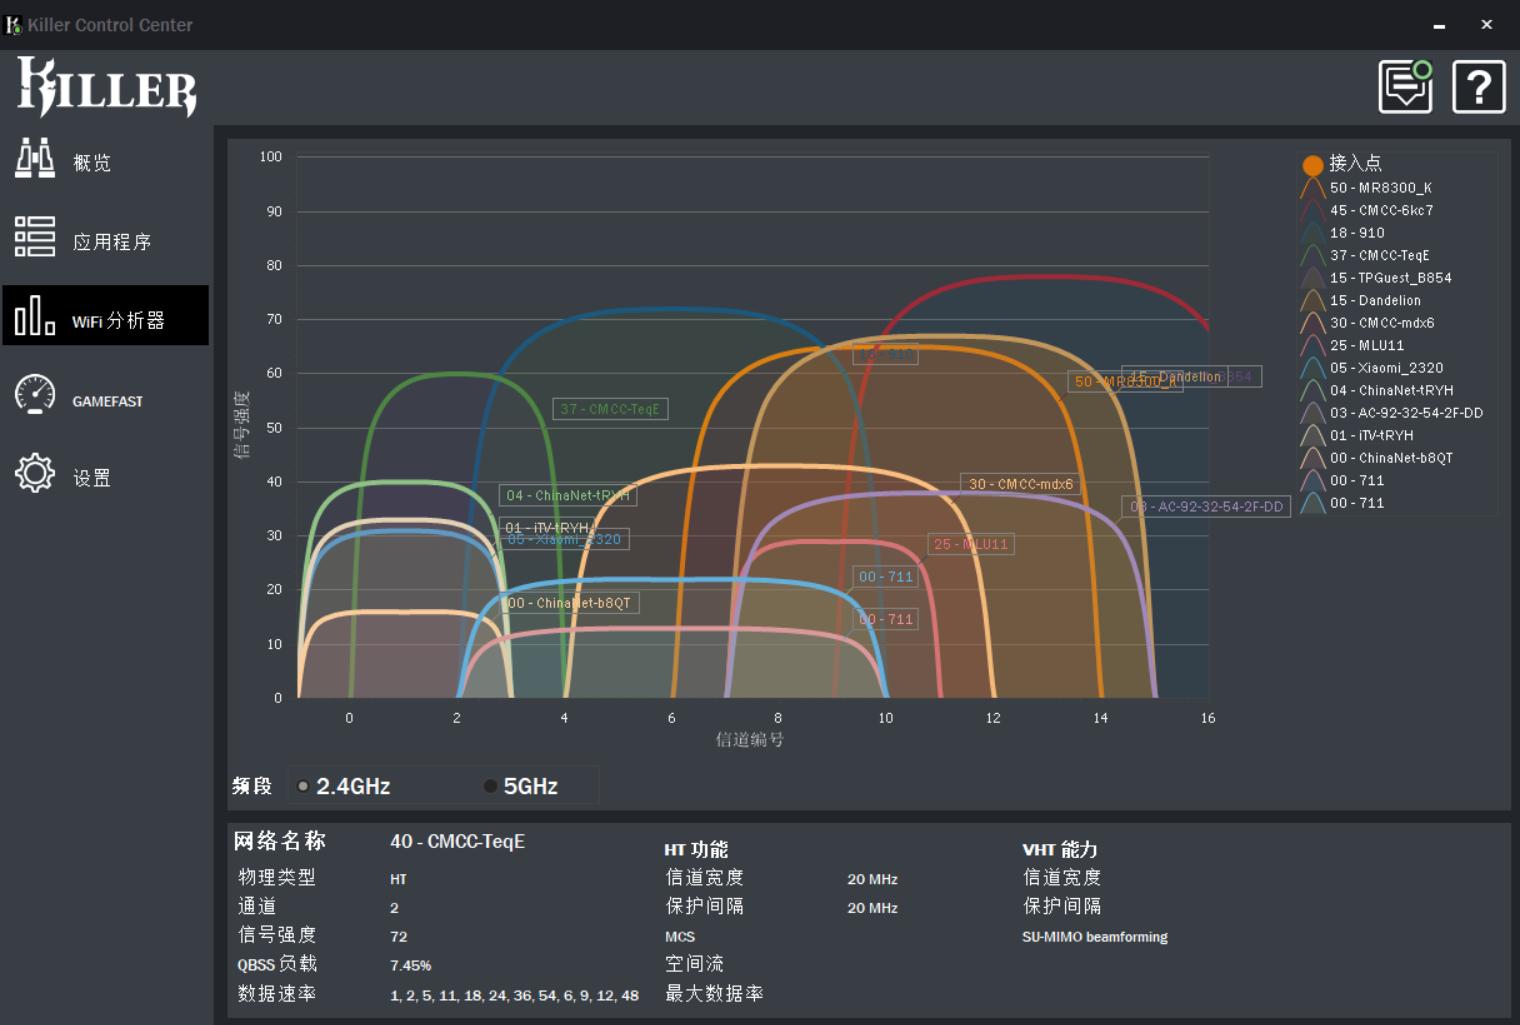
Task: Select the 5GHz band radio button
Action: 490,786
